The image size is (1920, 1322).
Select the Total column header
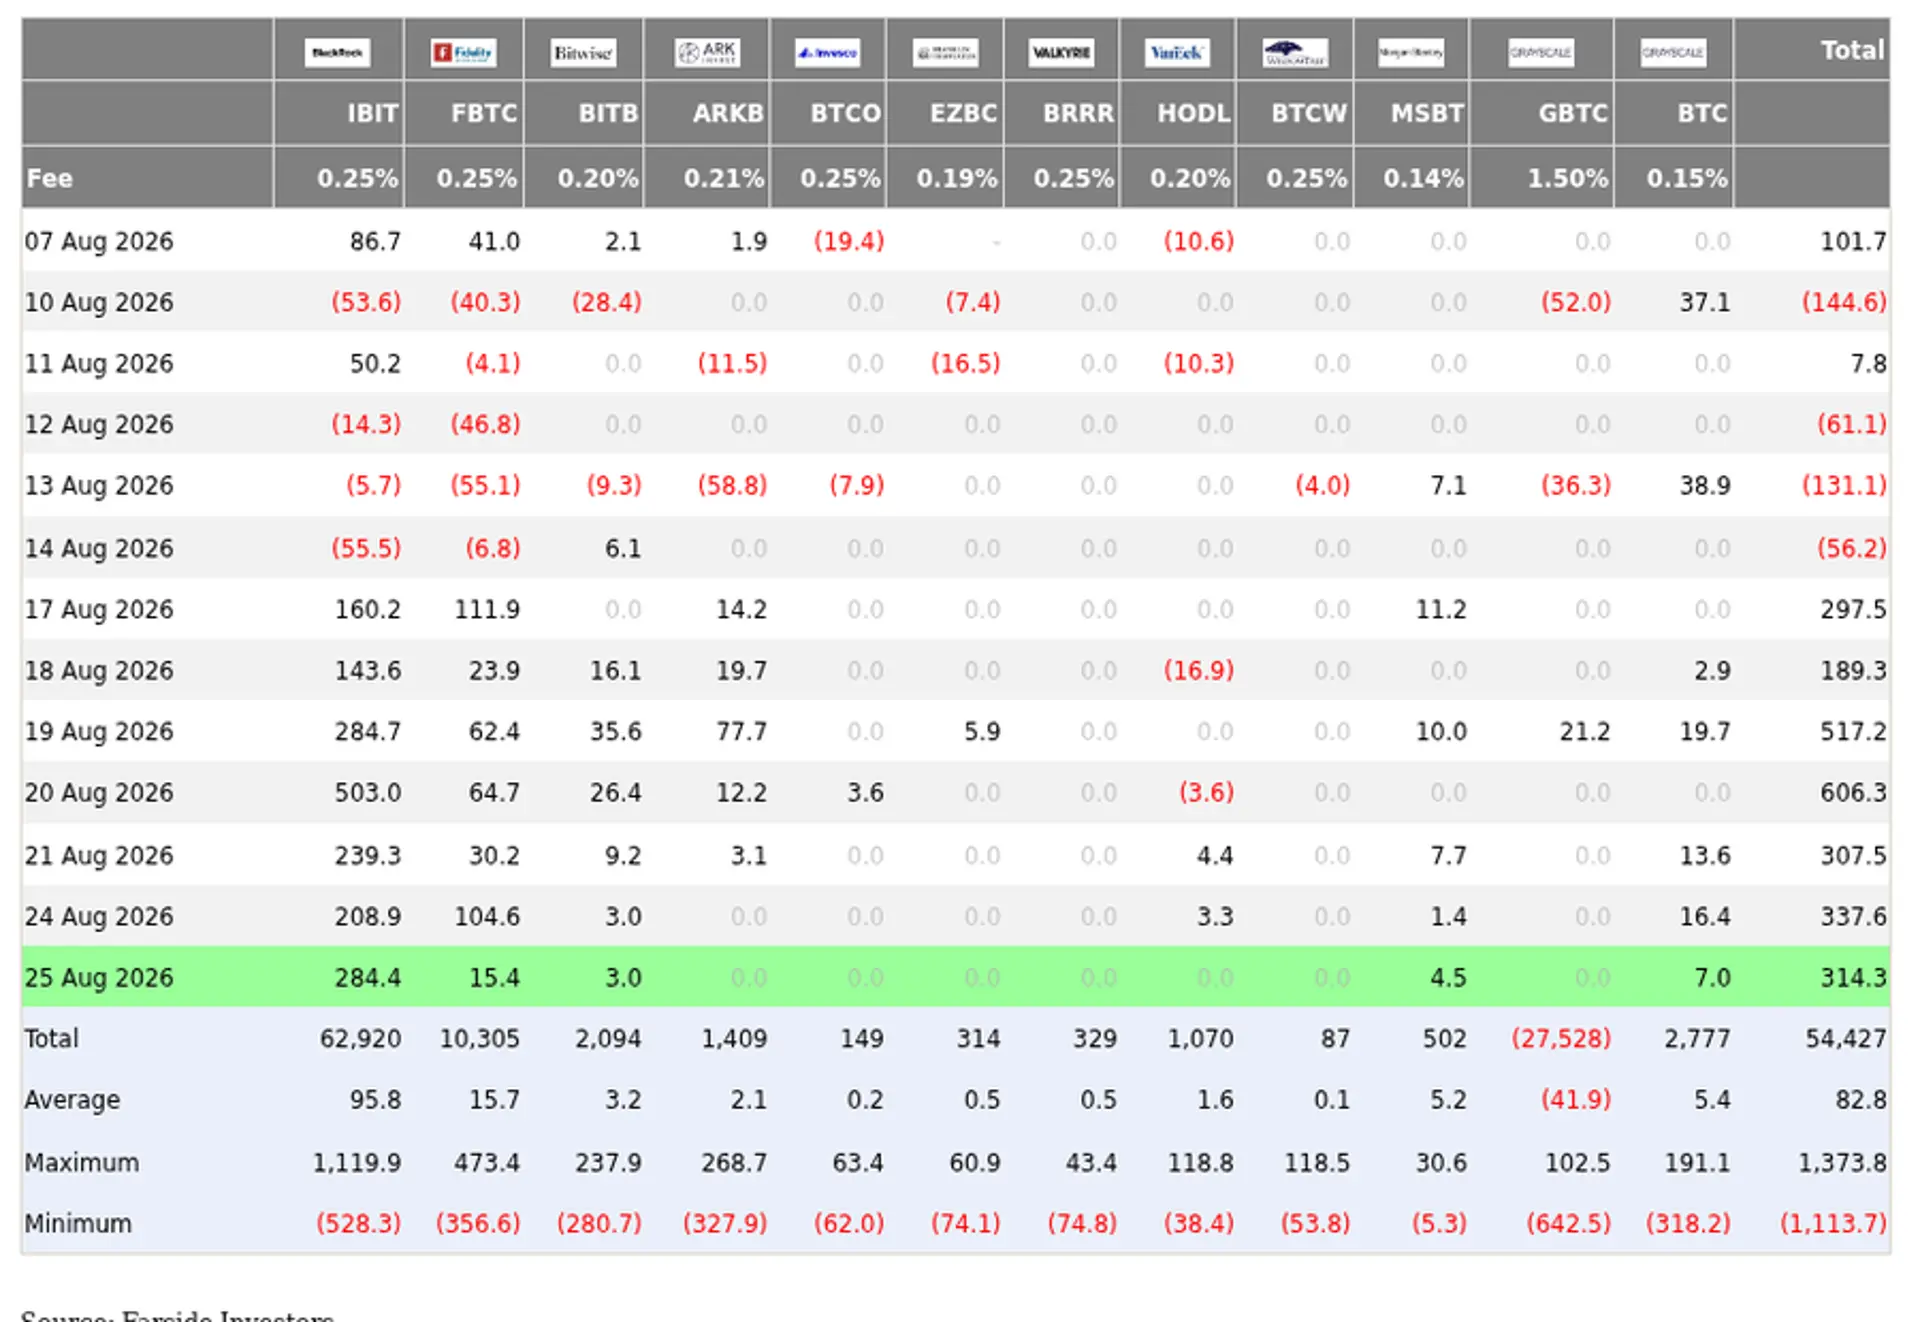click(x=1852, y=50)
